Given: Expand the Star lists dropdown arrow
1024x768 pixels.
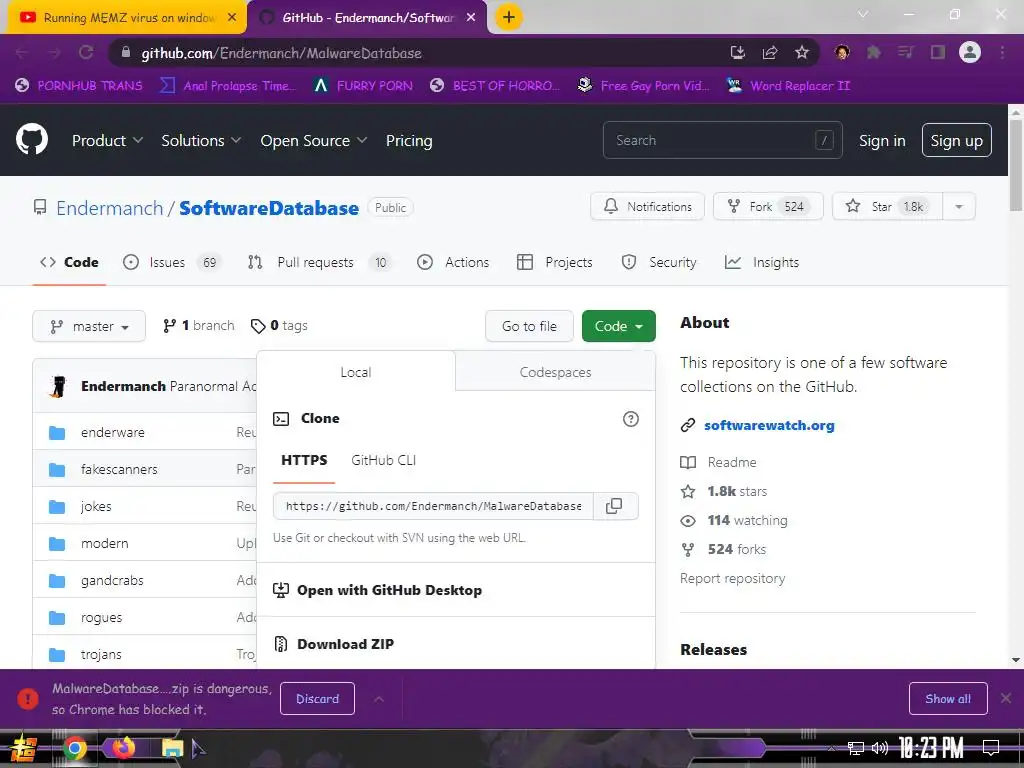Looking at the screenshot, I should click(x=959, y=206).
